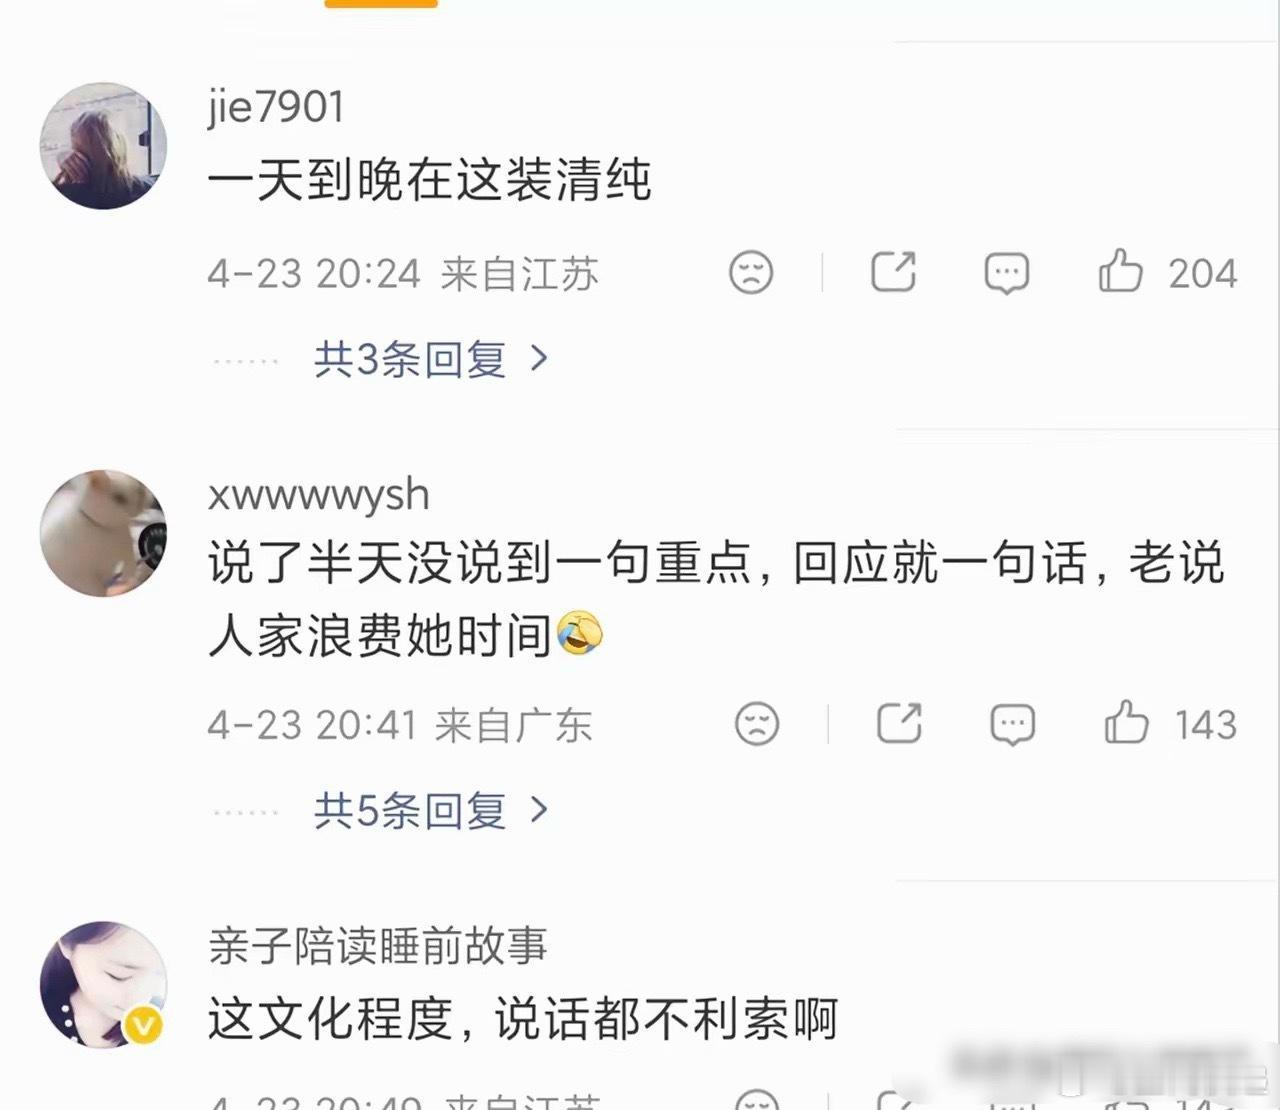Open the username 亲子陪读睡前故事
The height and width of the screenshot is (1110, 1280).
click(x=378, y=945)
